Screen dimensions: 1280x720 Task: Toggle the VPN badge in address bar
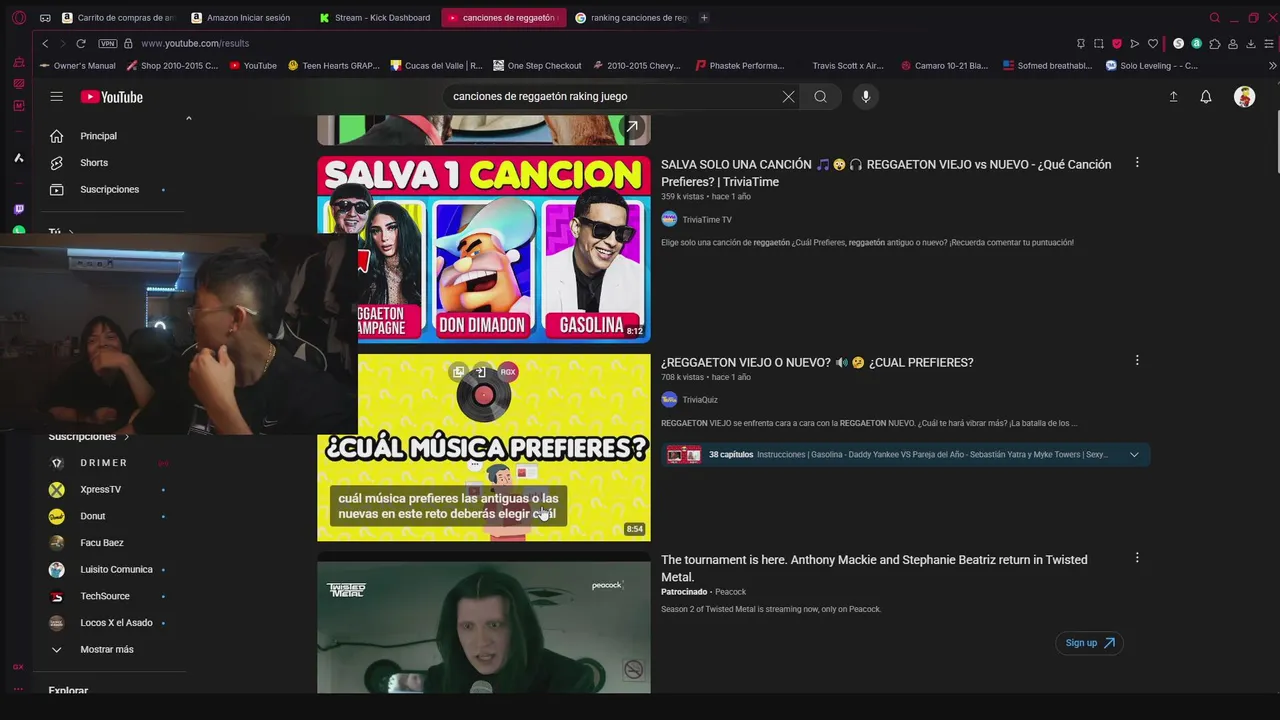tap(108, 44)
